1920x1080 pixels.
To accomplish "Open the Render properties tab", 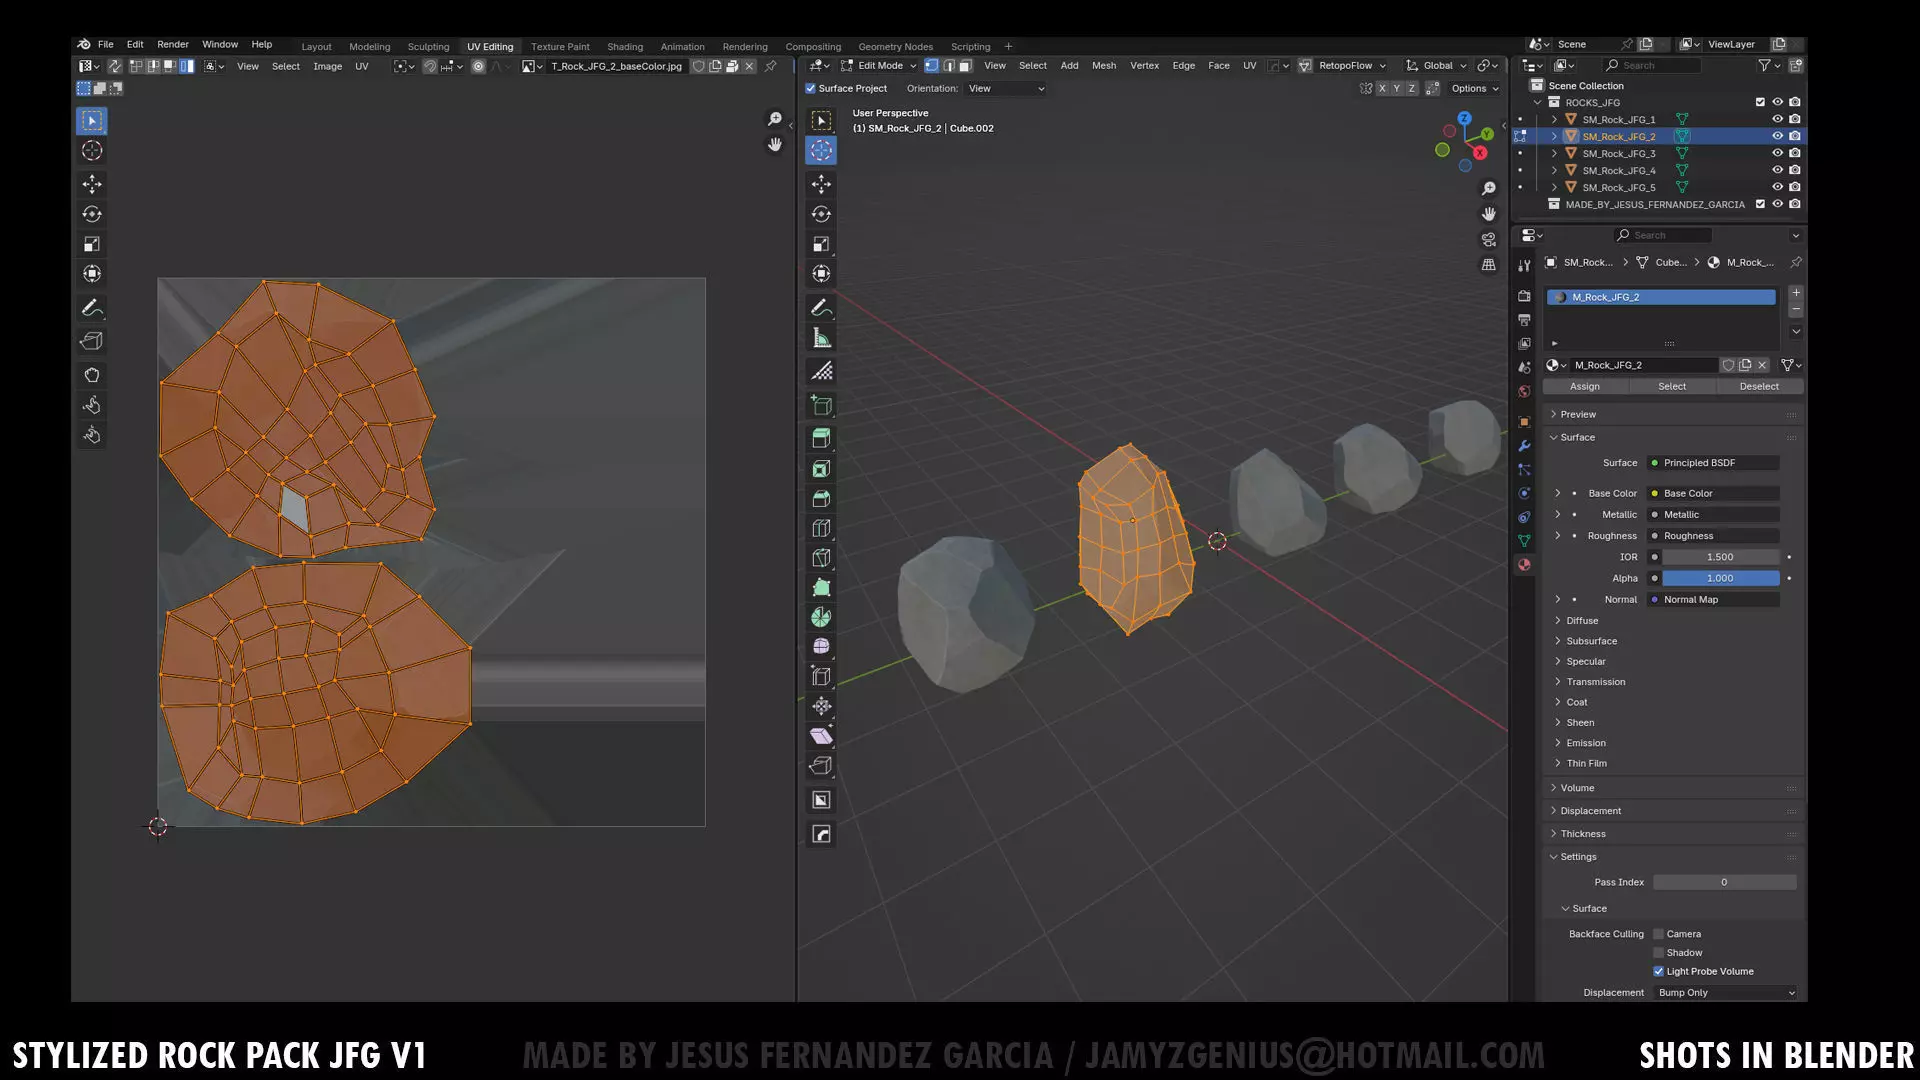I will 1524,296.
